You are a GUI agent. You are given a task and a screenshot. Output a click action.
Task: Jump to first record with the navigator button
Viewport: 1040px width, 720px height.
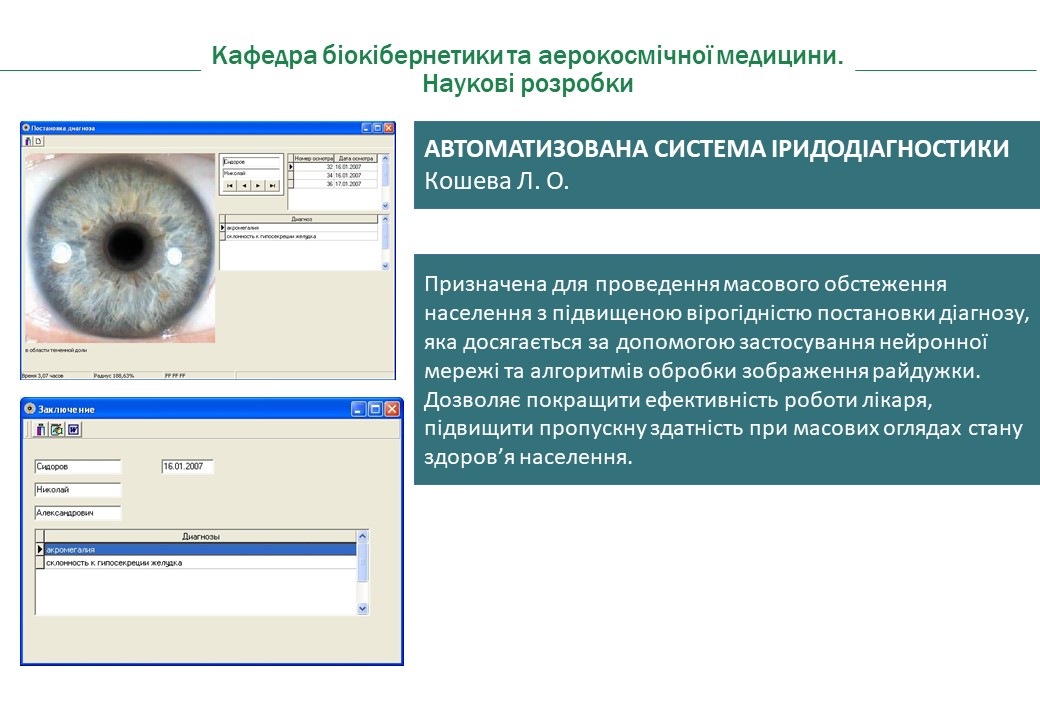click(229, 185)
